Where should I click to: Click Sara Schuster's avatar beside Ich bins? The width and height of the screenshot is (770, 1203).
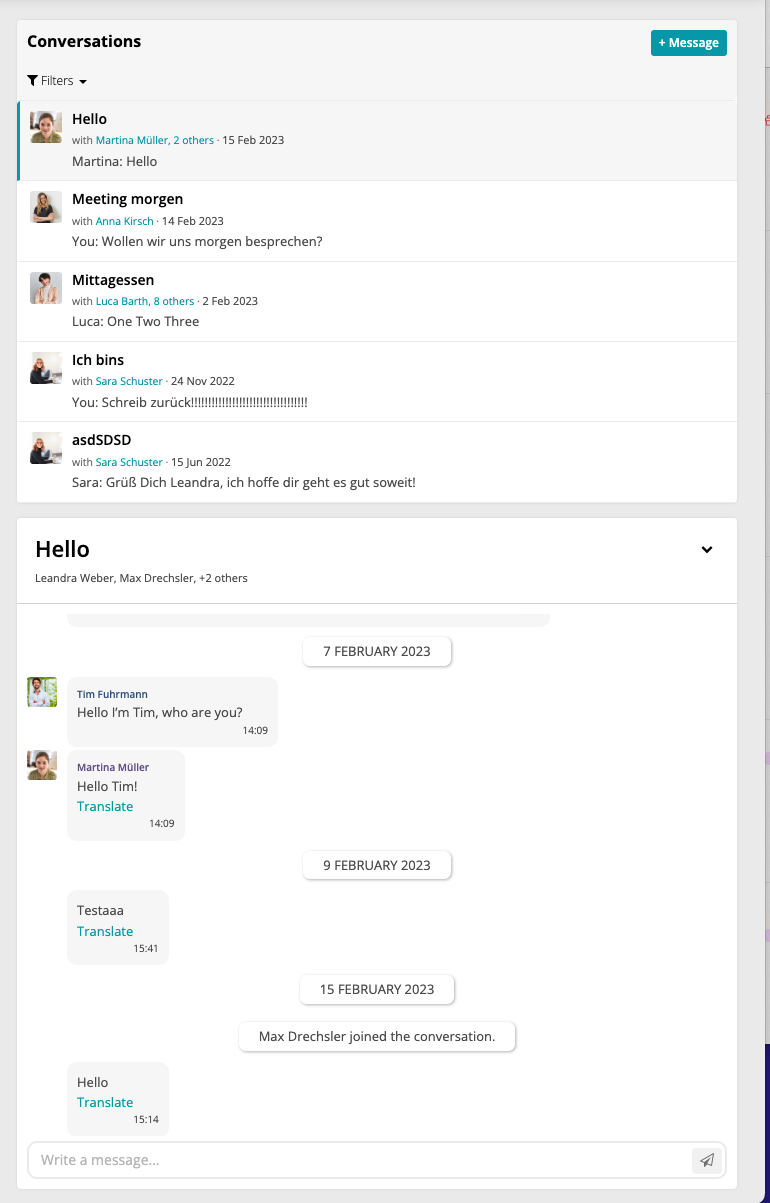coord(45,367)
